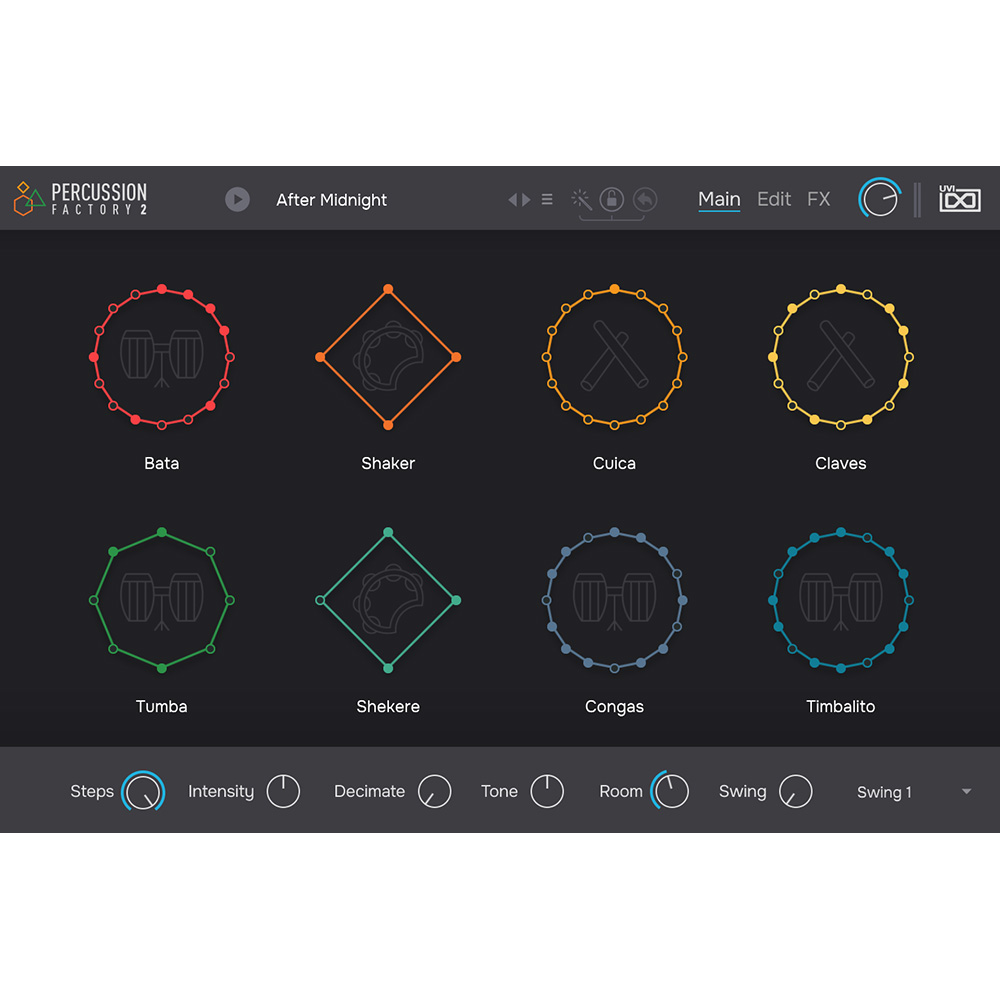This screenshot has width=1000, height=1000.
Task: Select the Timbalito drum icon
Action: click(841, 601)
